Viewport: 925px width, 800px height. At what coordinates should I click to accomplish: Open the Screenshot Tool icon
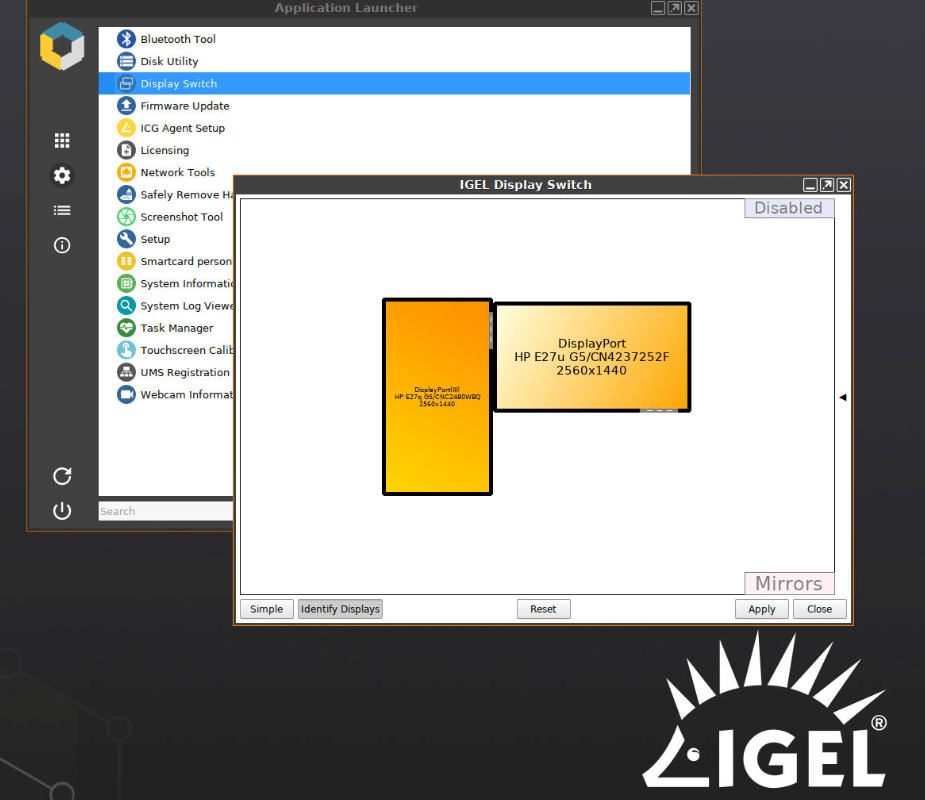click(126, 217)
